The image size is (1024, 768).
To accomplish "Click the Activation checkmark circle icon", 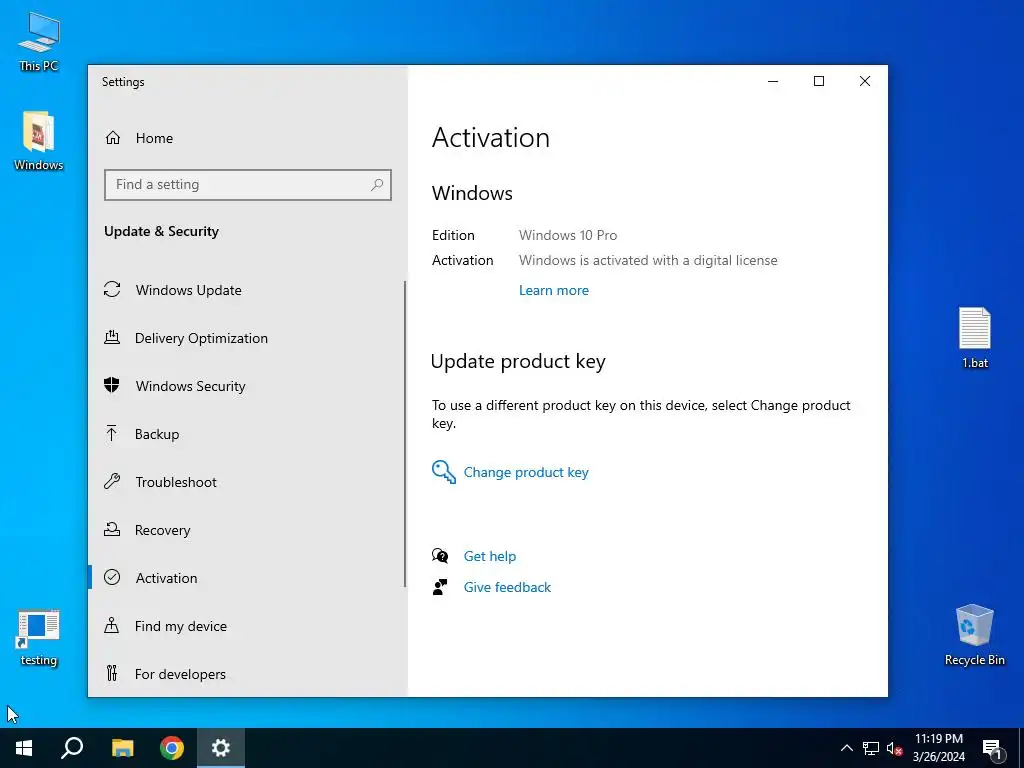I will (x=112, y=577).
